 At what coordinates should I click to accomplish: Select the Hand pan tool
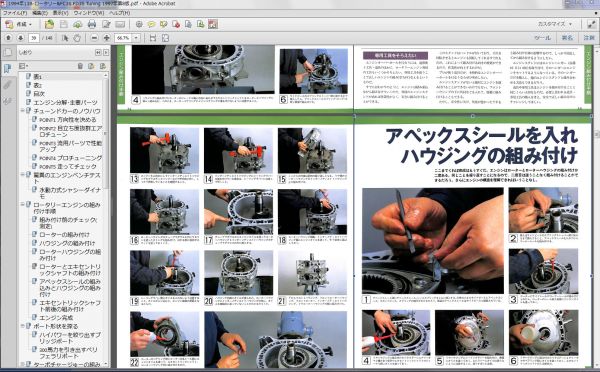77,38
